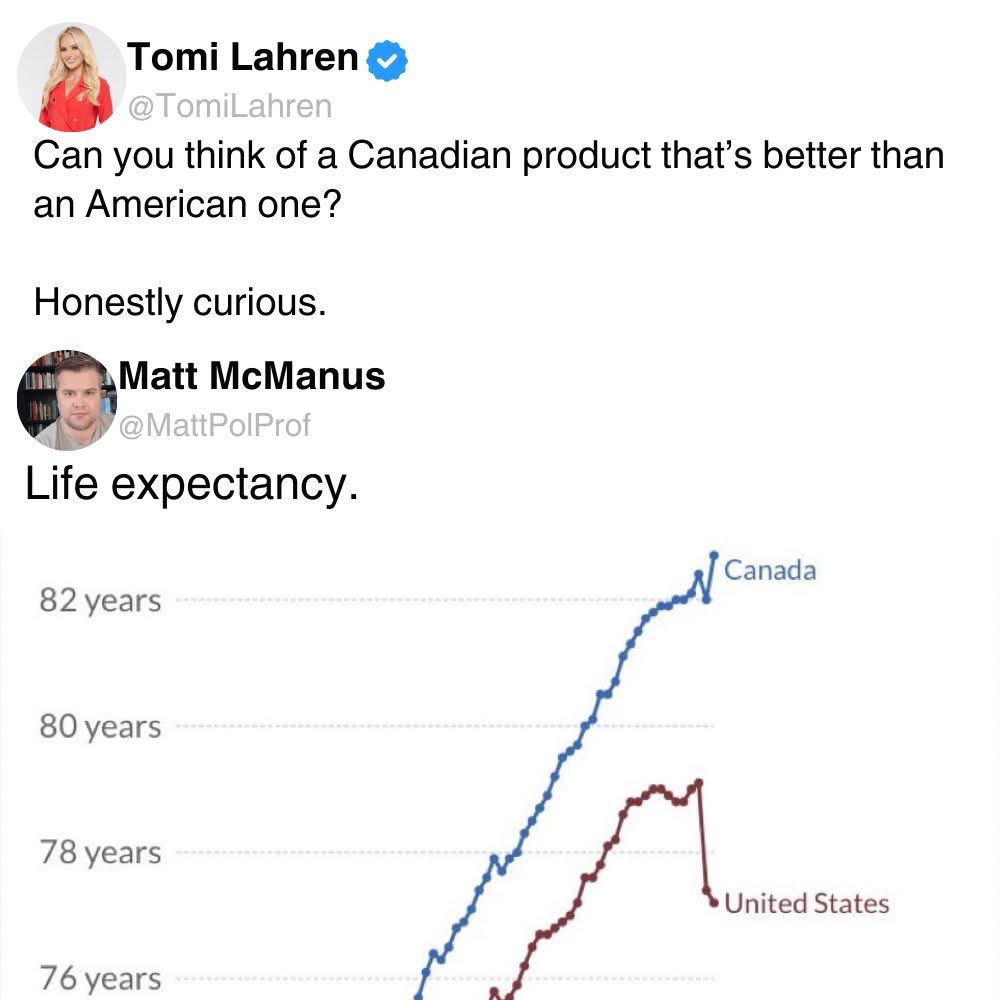Click the 76 years axis label
The height and width of the screenshot is (1000, 1000).
100,979
